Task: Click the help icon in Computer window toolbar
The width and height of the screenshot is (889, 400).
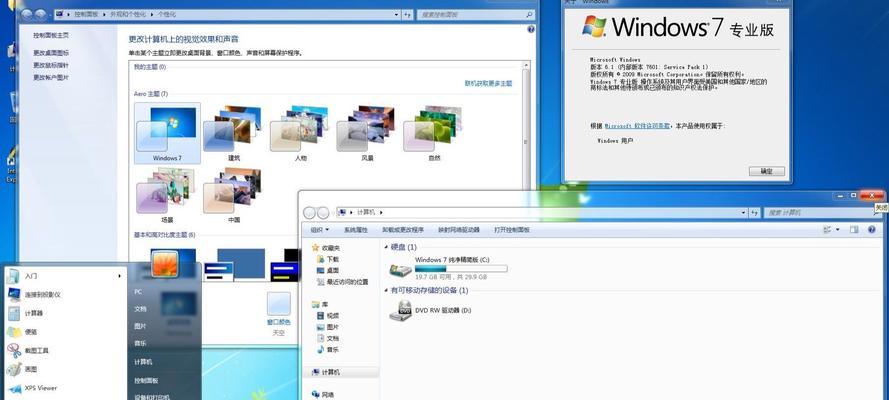Action: [x=871, y=229]
